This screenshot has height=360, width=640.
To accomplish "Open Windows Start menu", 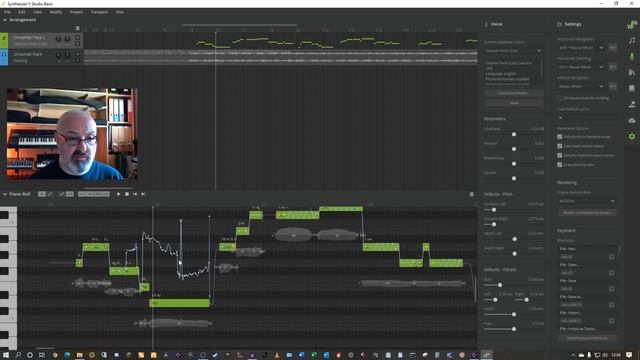I will pos(6,355).
